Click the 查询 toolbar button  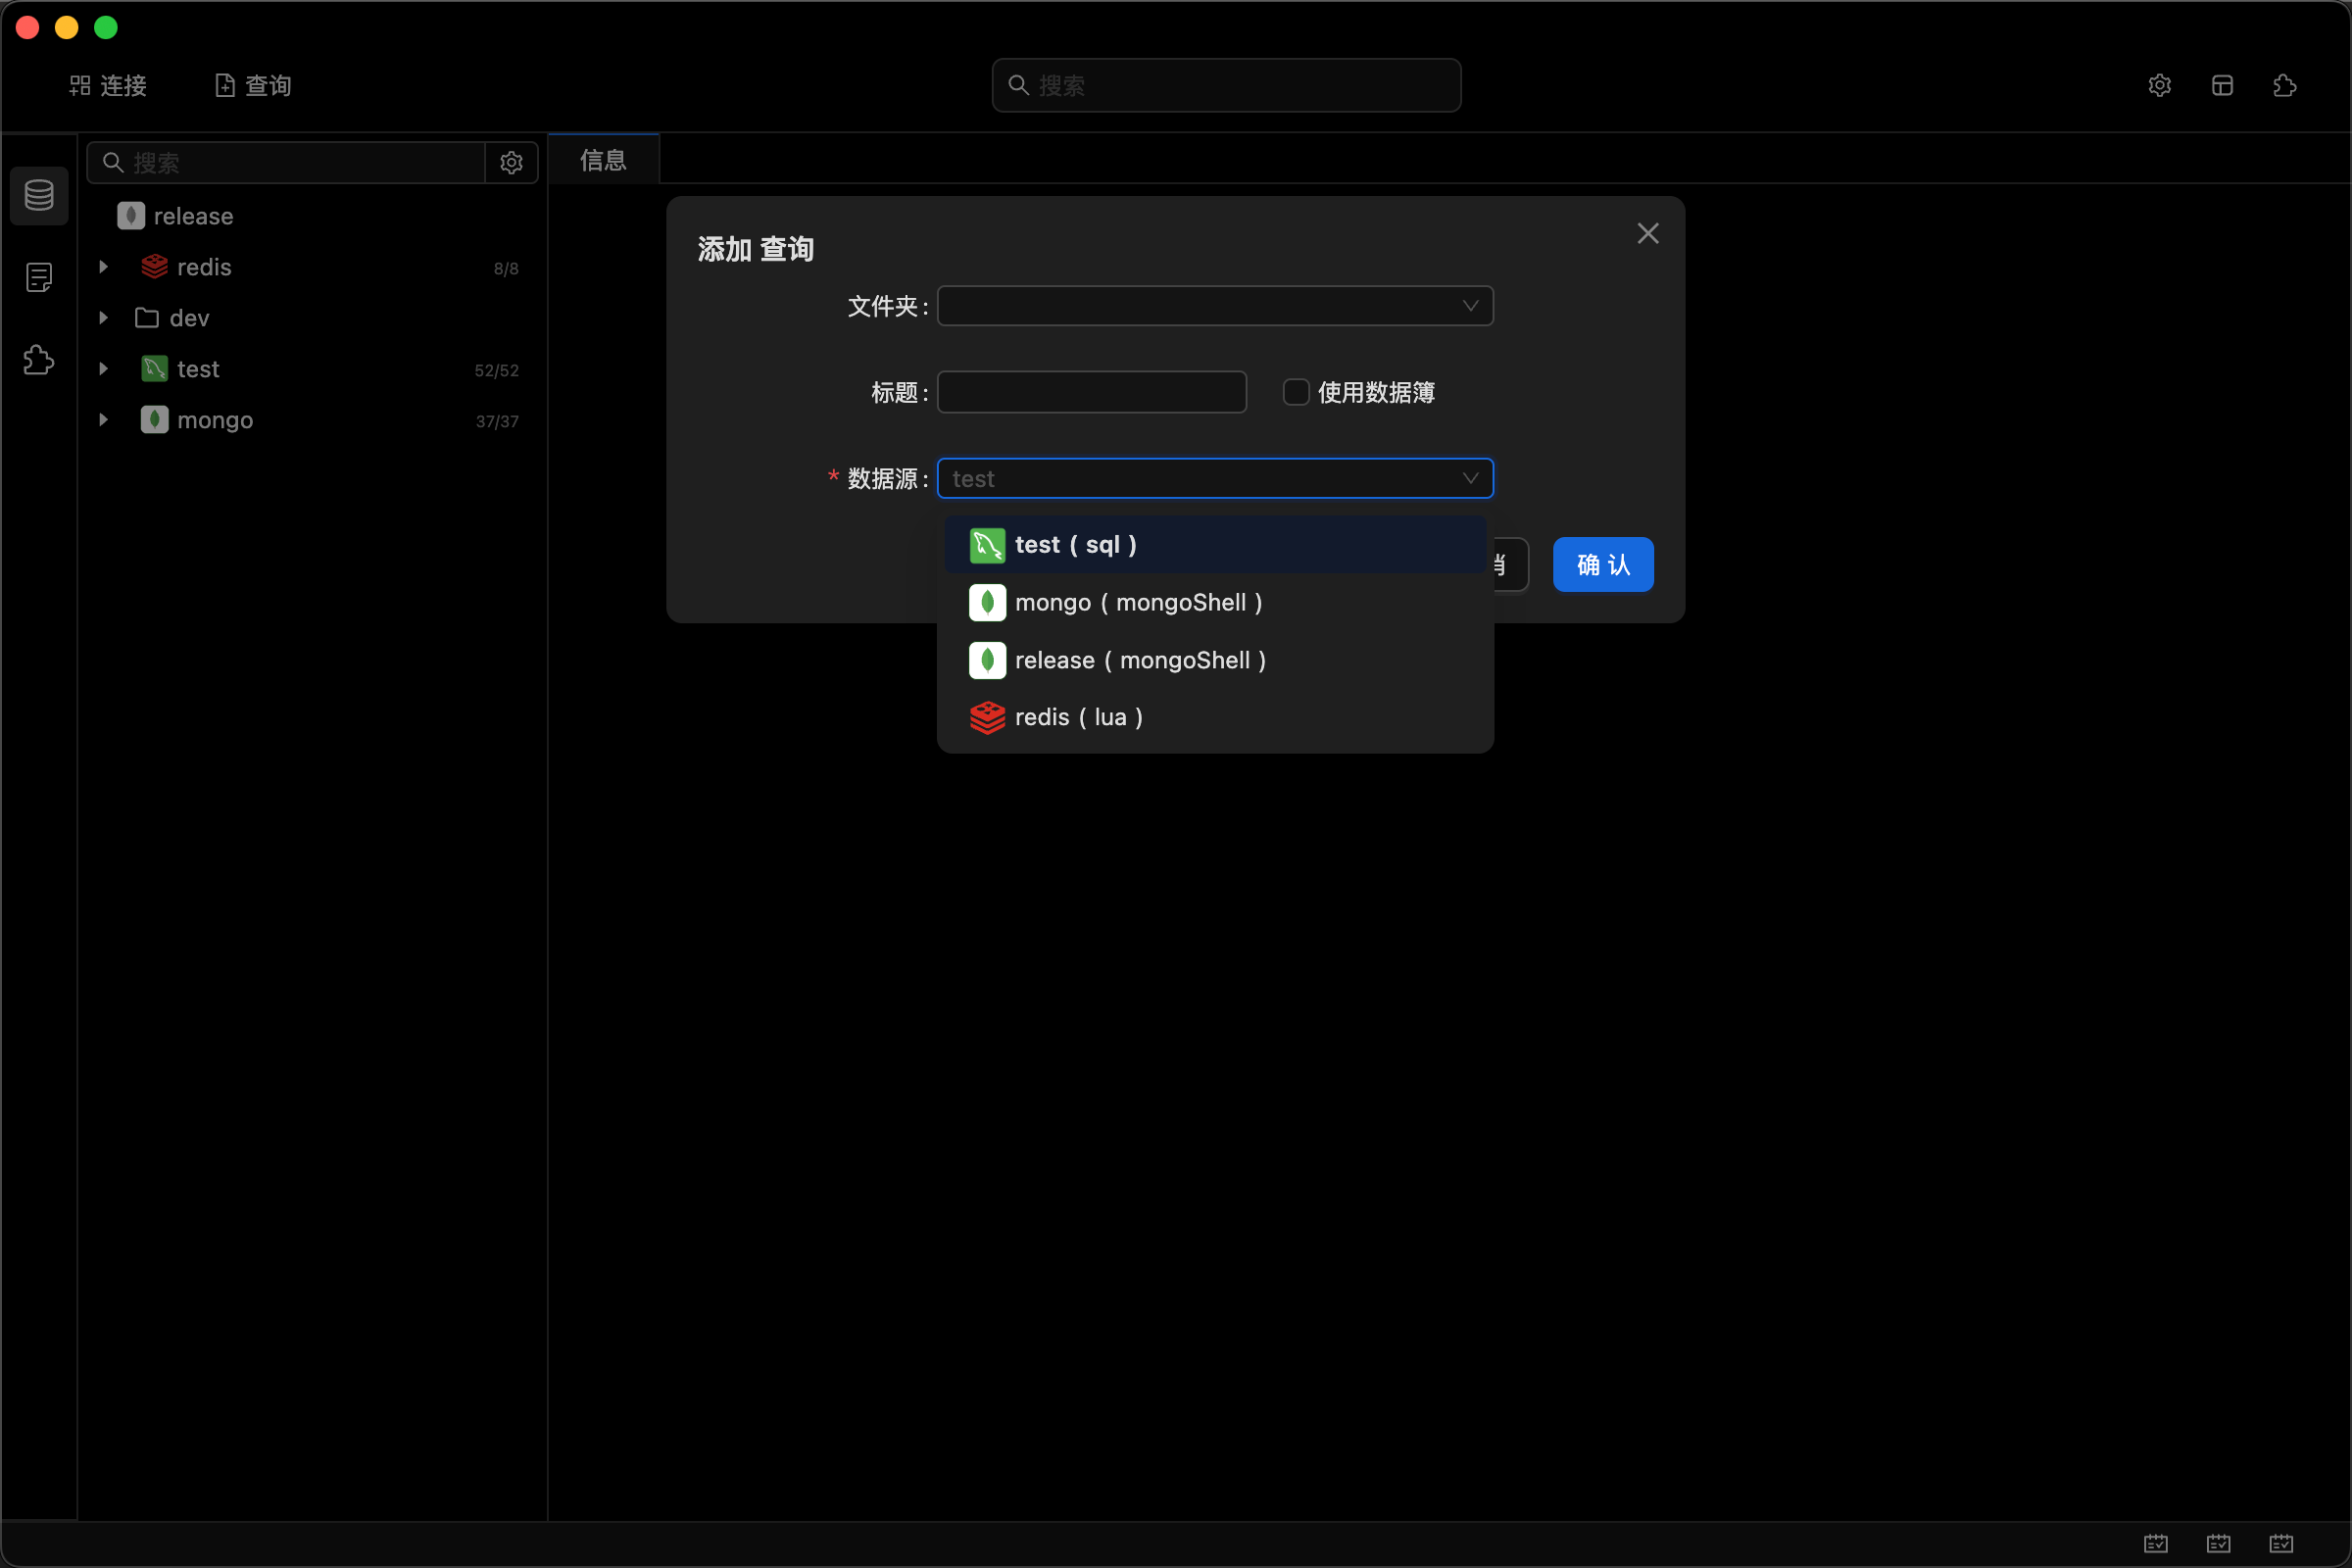click(254, 86)
